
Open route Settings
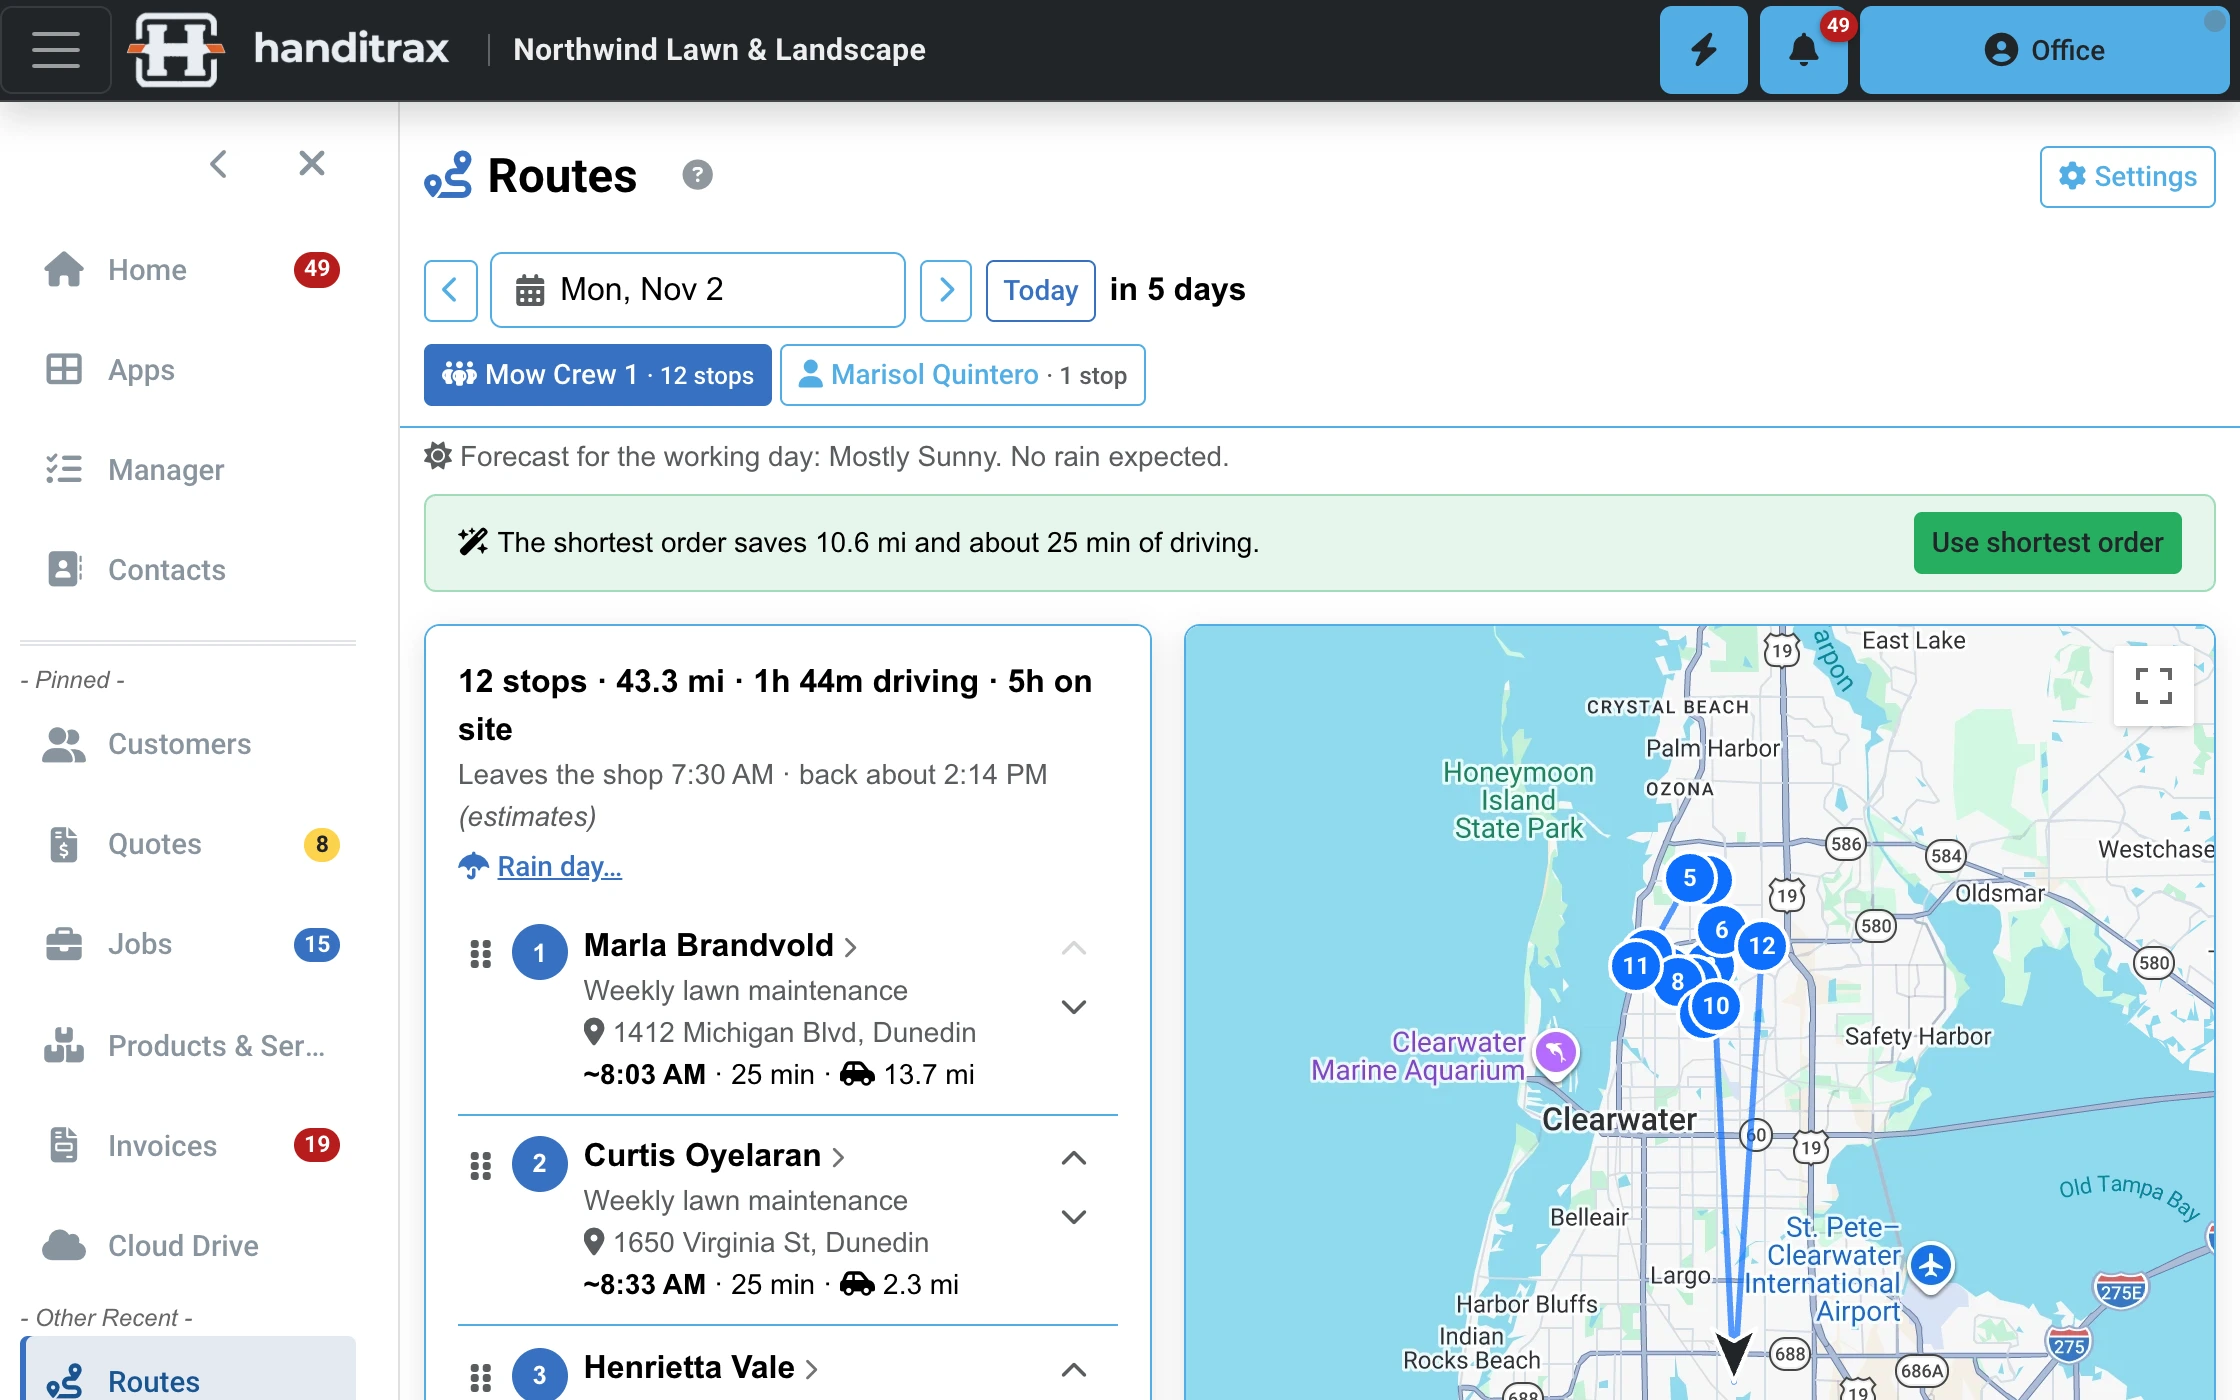coord(2127,177)
